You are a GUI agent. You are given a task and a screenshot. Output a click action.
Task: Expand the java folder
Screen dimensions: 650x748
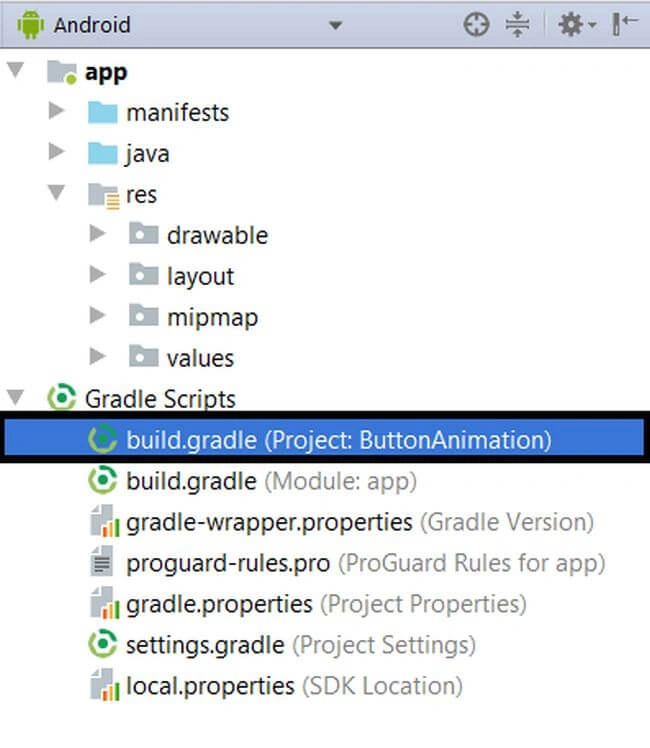[x=57, y=152]
